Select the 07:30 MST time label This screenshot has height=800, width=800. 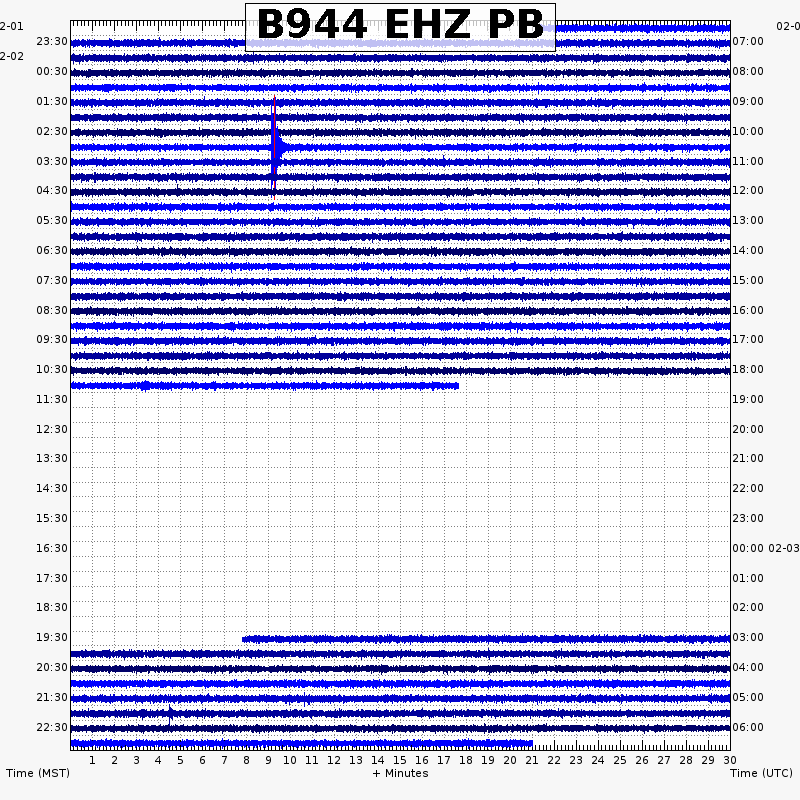coord(52,281)
